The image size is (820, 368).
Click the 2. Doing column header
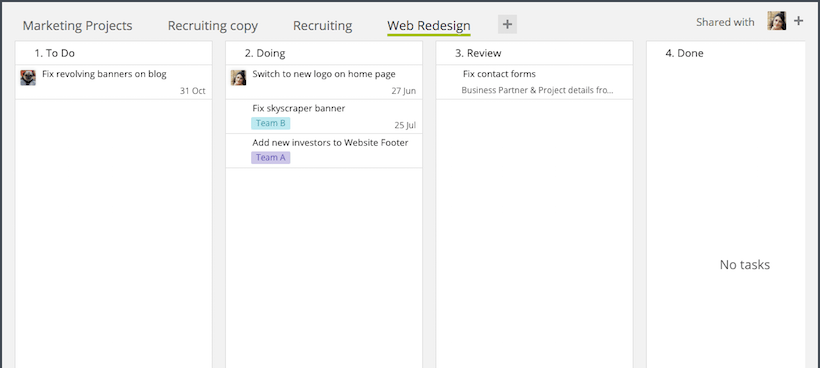coord(324,53)
